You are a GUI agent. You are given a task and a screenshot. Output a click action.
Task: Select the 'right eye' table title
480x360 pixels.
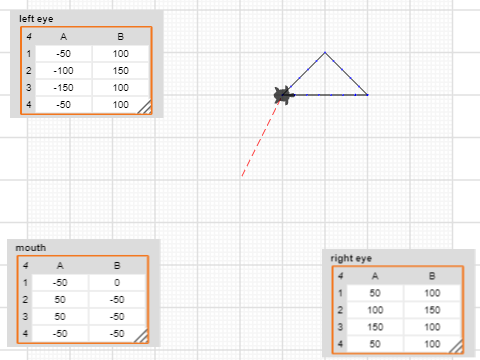pyautogui.click(x=351, y=258)
